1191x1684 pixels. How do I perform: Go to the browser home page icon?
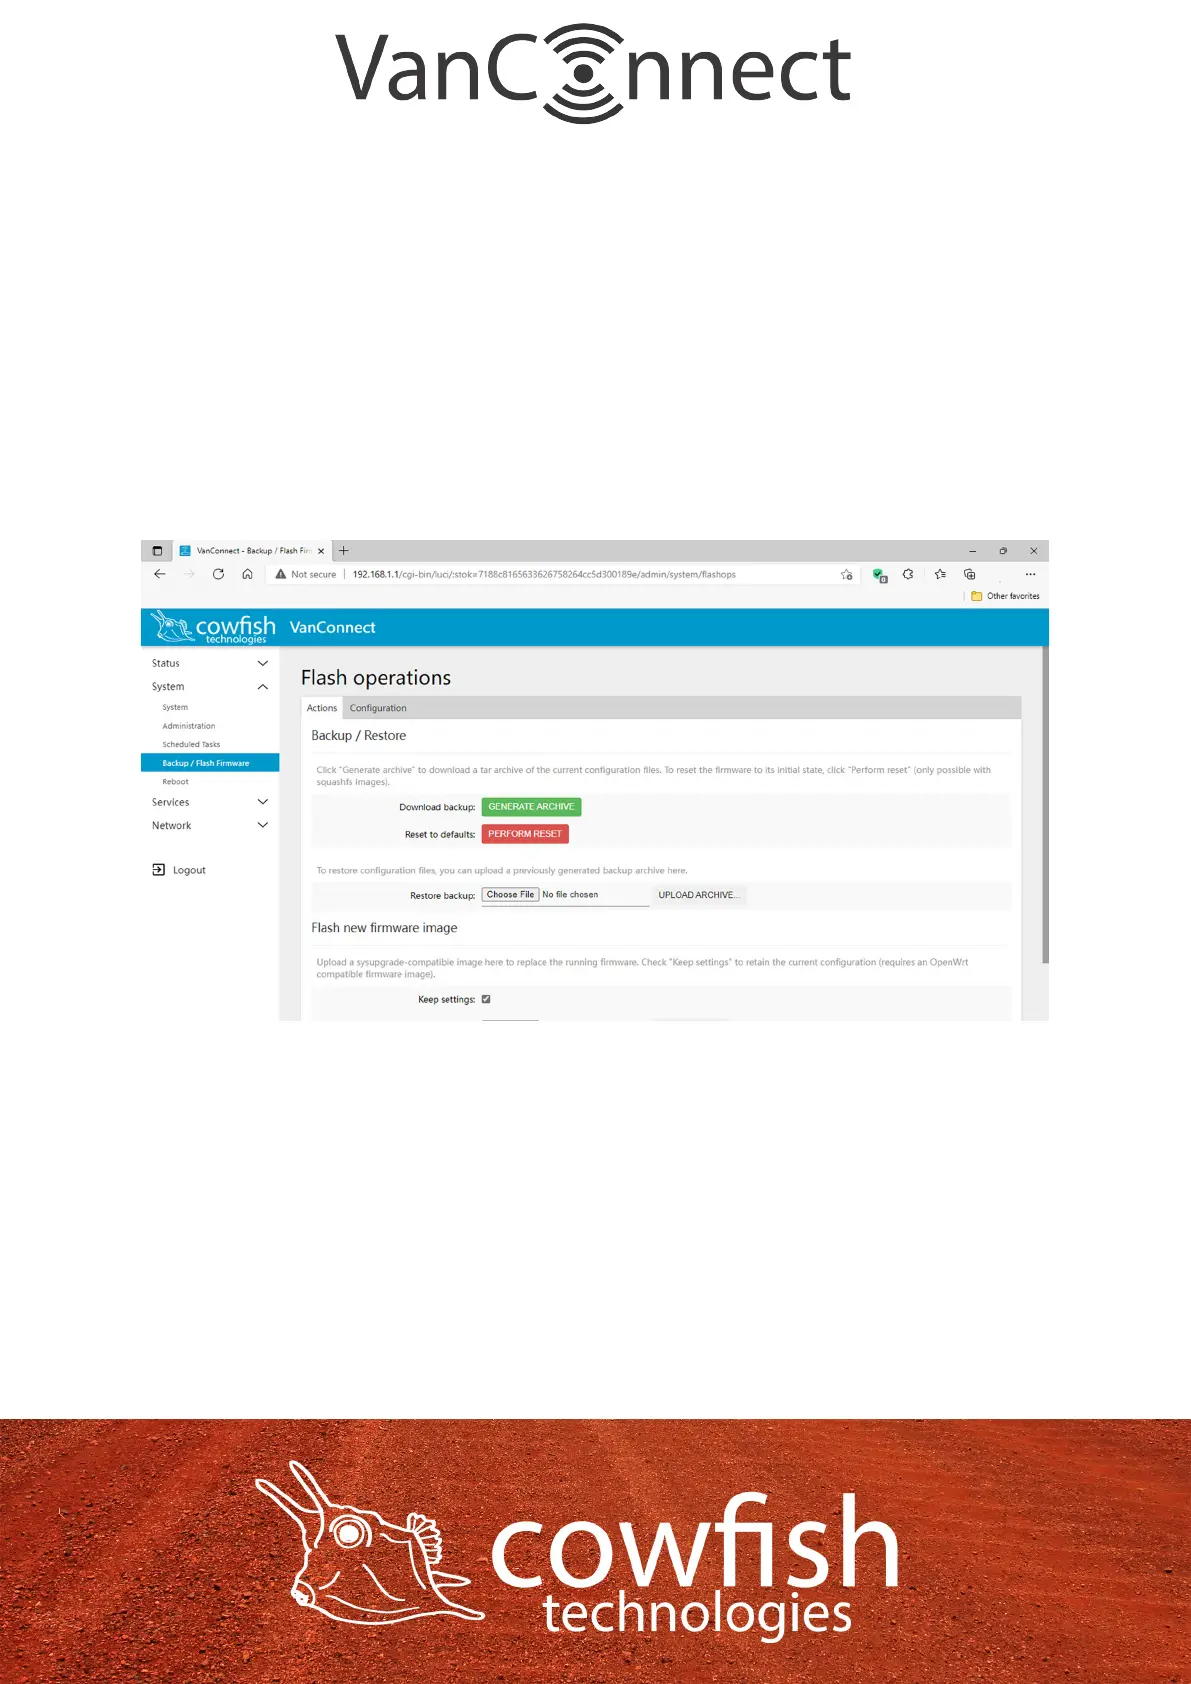(247, 574)
